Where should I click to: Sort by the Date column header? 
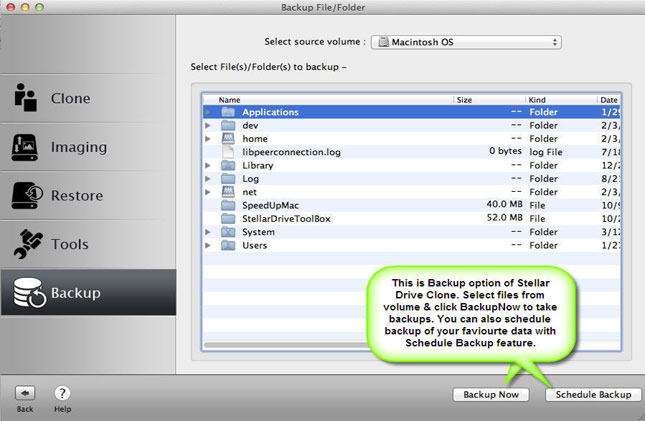pyautogui.click(x=609, y=100)
